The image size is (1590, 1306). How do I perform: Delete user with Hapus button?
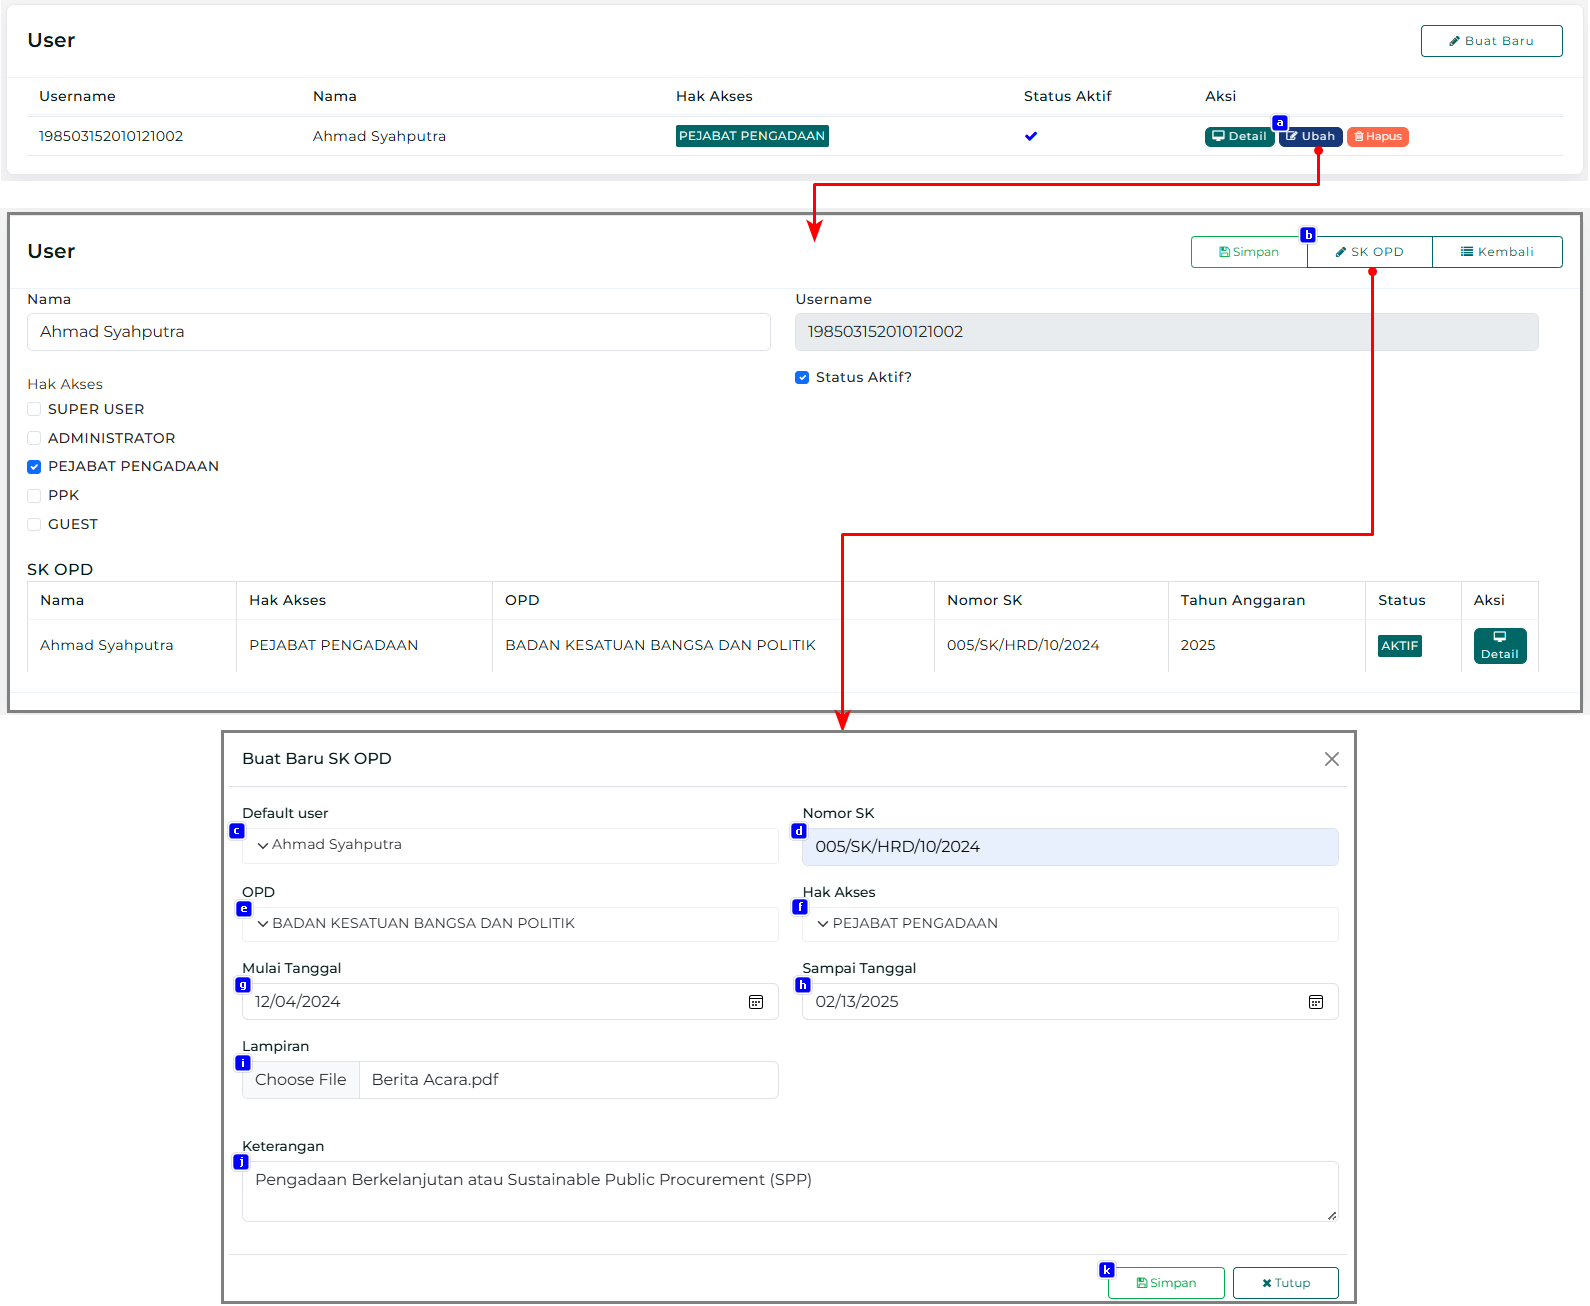pos(1377,137)
